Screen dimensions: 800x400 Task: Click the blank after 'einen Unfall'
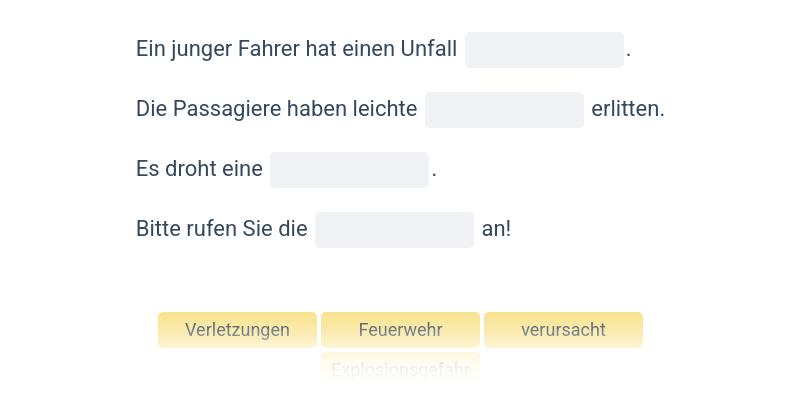(x=544, y=50)
